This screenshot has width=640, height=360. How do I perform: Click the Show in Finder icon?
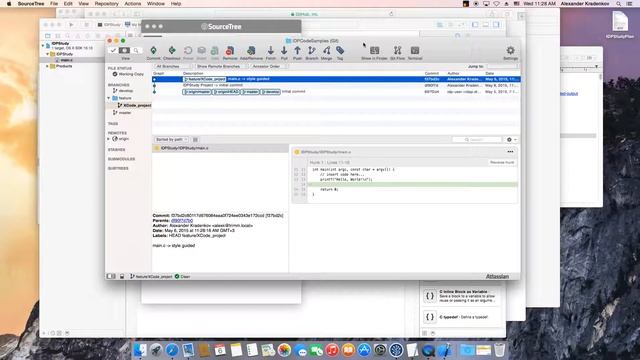374,51
